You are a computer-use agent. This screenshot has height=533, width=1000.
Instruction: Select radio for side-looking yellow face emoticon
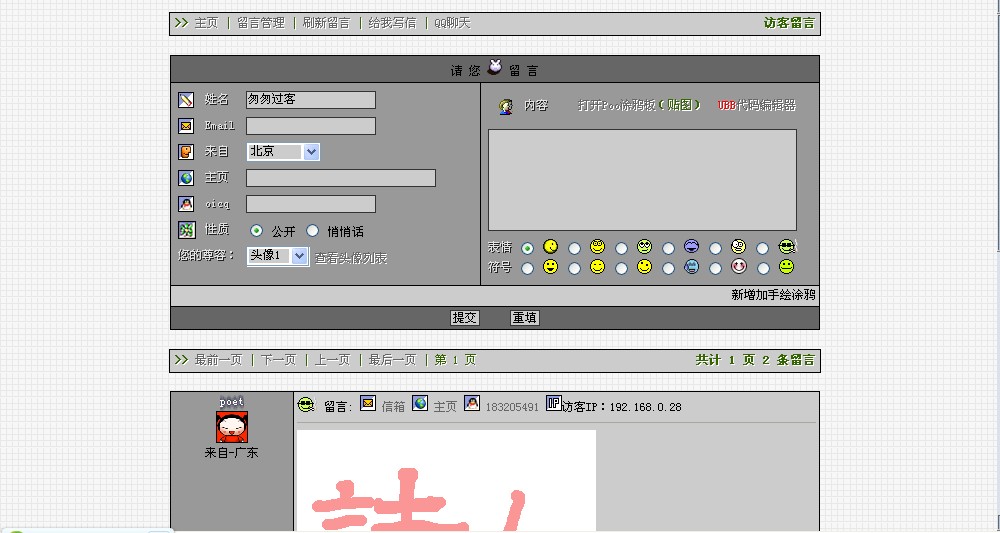[527, 248]
